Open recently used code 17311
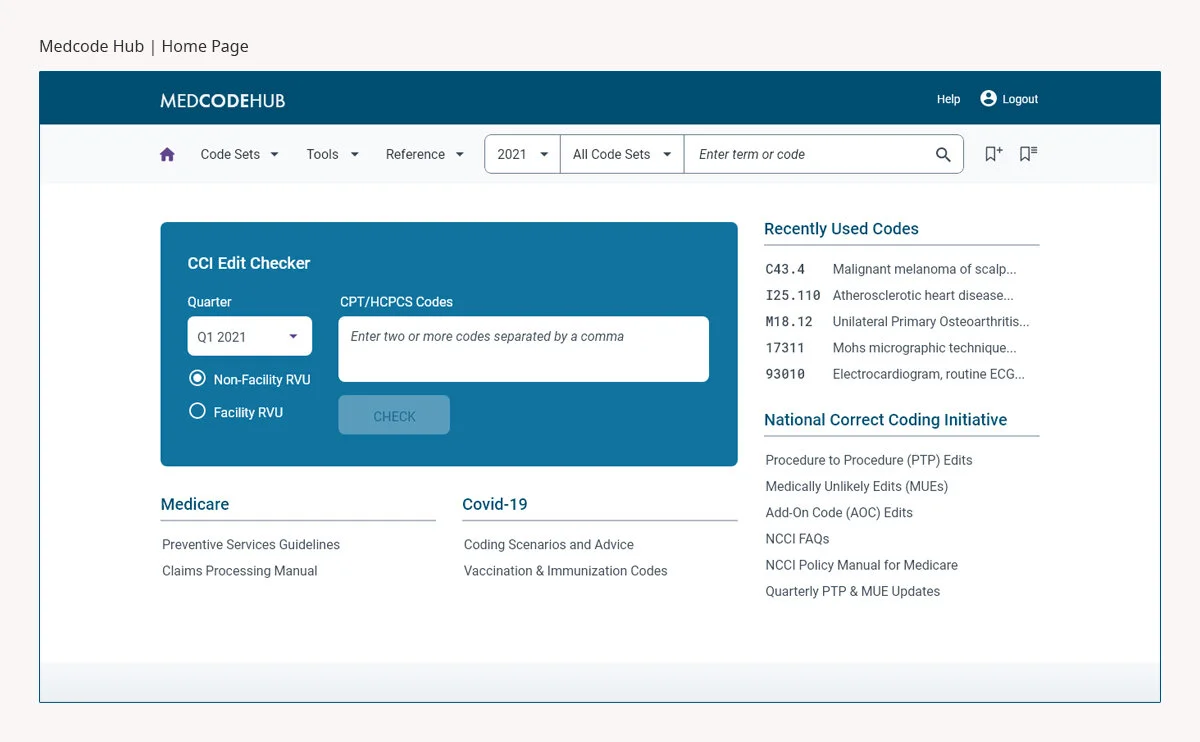The height and width of the screenshot is (742, 1200). 785,348
